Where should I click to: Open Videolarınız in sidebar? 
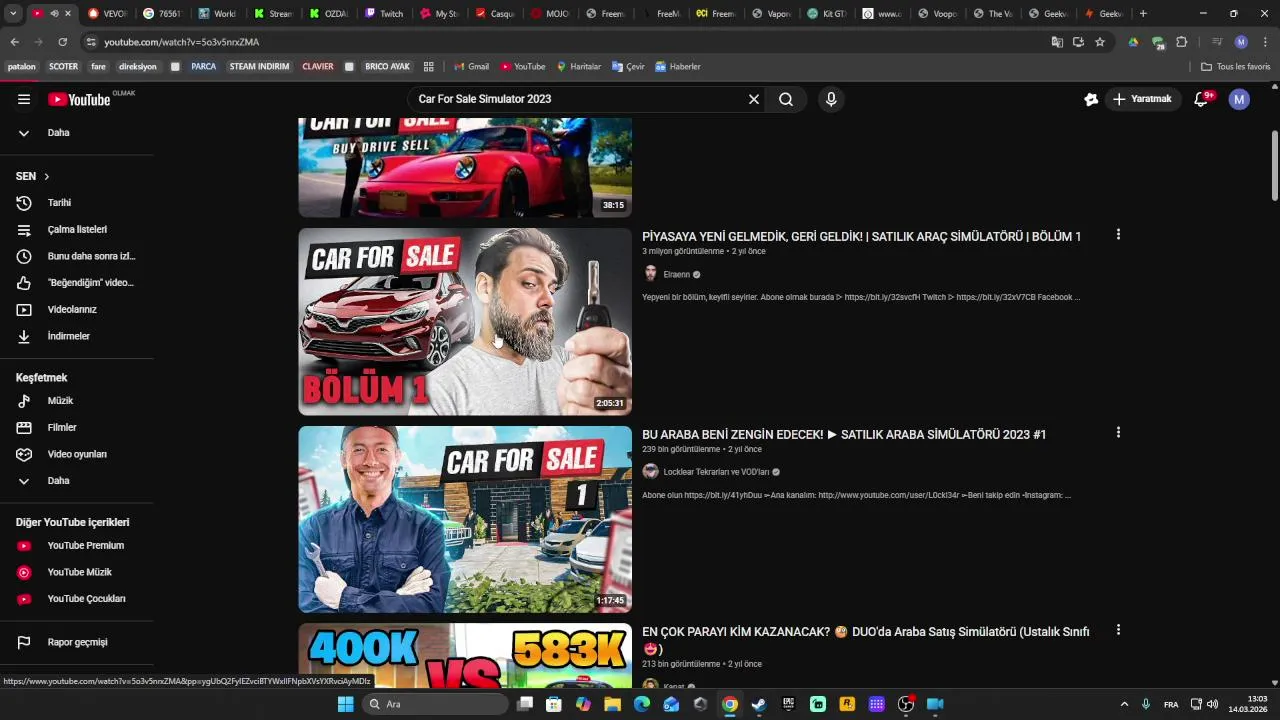click(72, 310)
